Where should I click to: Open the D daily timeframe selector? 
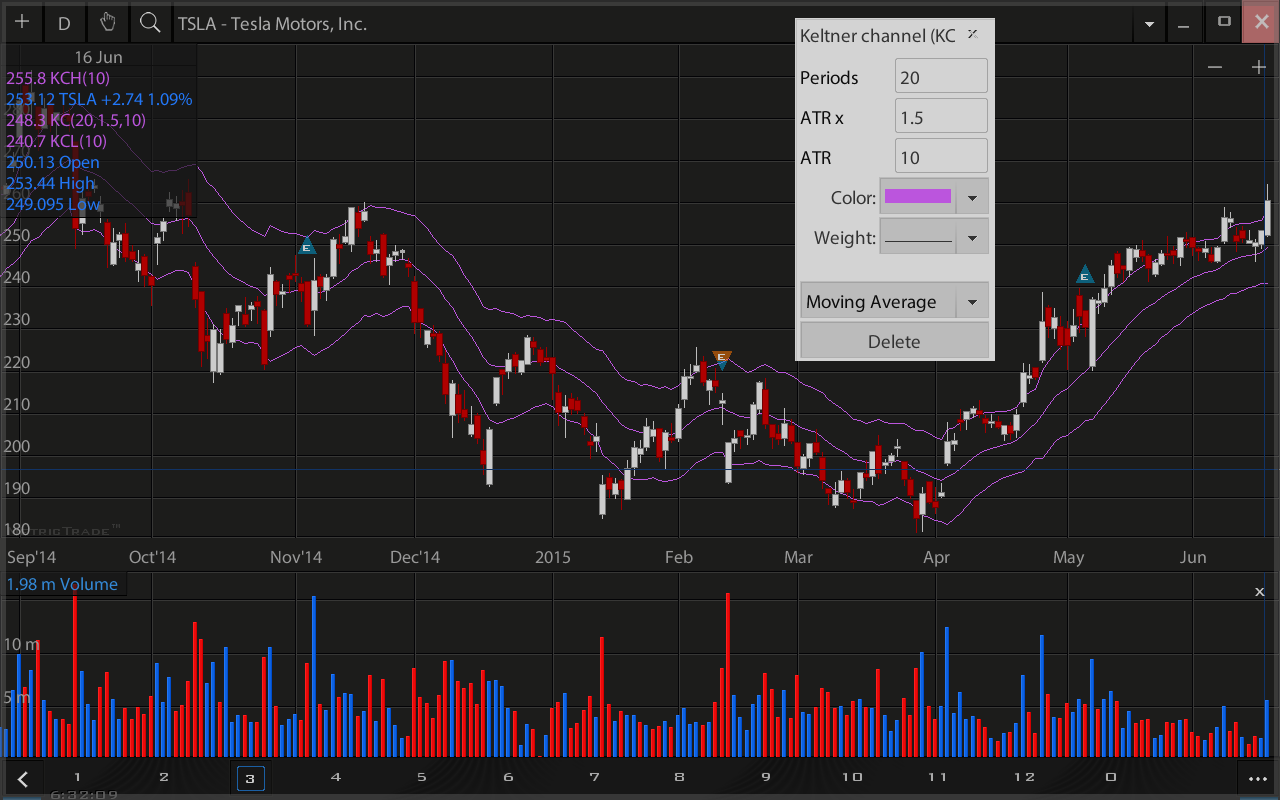[x=65, y=22]
